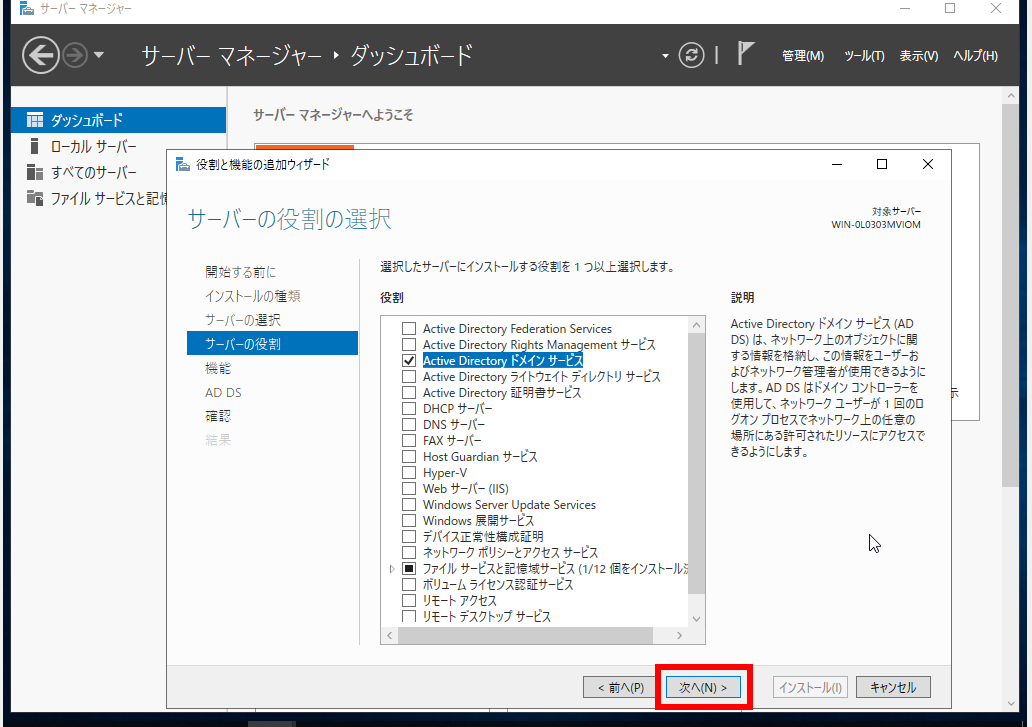1032x727 pixels.
Task: Open the ヘルプ(H) menu
Action: click(975, 56)
